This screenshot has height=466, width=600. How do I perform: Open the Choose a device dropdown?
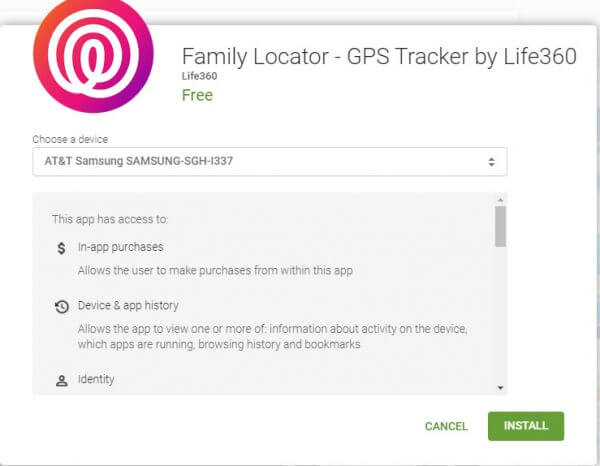click(270, 161)
